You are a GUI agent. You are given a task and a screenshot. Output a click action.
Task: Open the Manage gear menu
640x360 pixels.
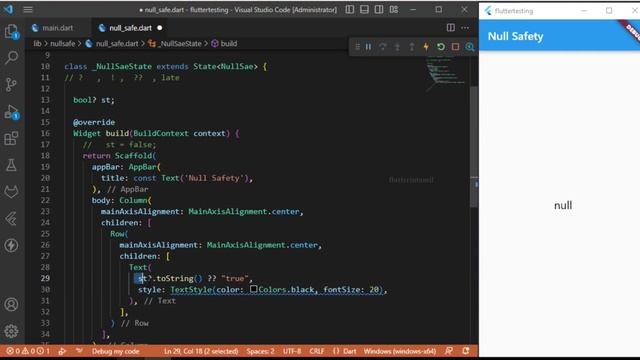11,331
